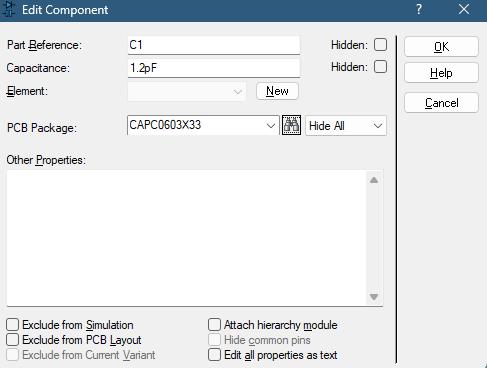This screenshot has width=487, height=368.
Task: Open the Hide All visibility dropdown
Action: pyautogui.click(x=346, y=126)
